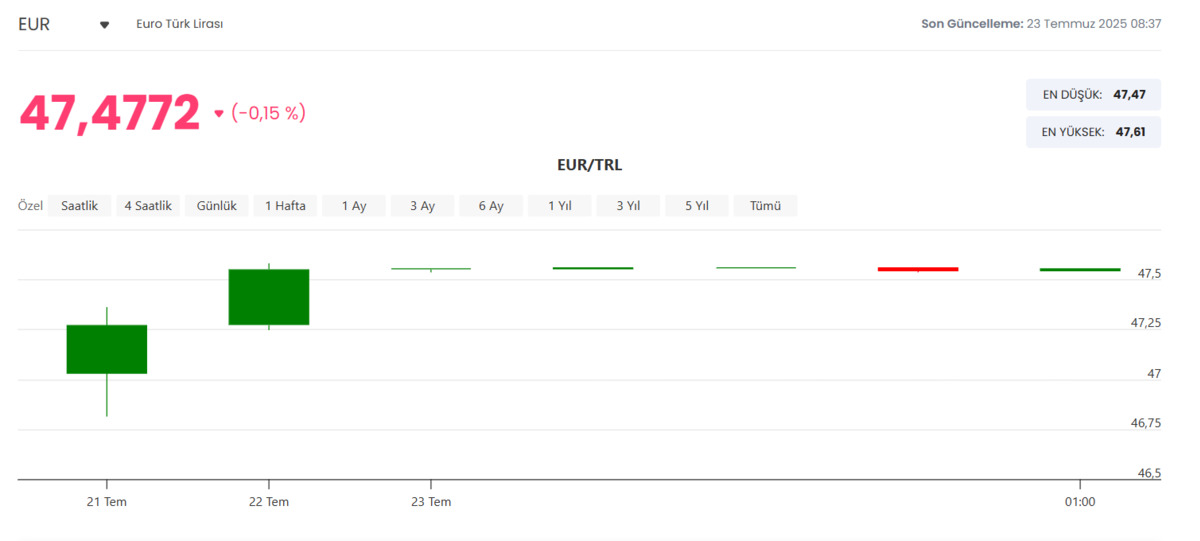
Task: Click the red candlestick bar
Action: tap(918, 269)
